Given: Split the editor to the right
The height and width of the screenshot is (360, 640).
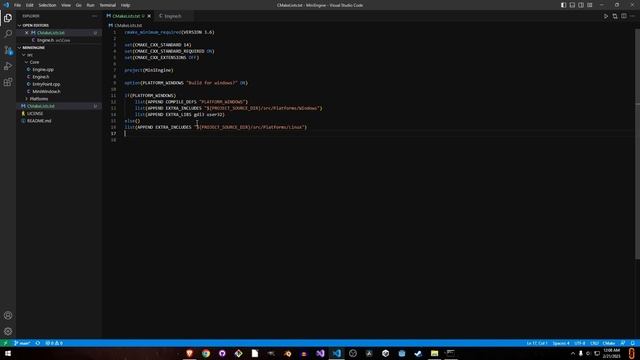Looking at the screenshot, I should point(624,16).
